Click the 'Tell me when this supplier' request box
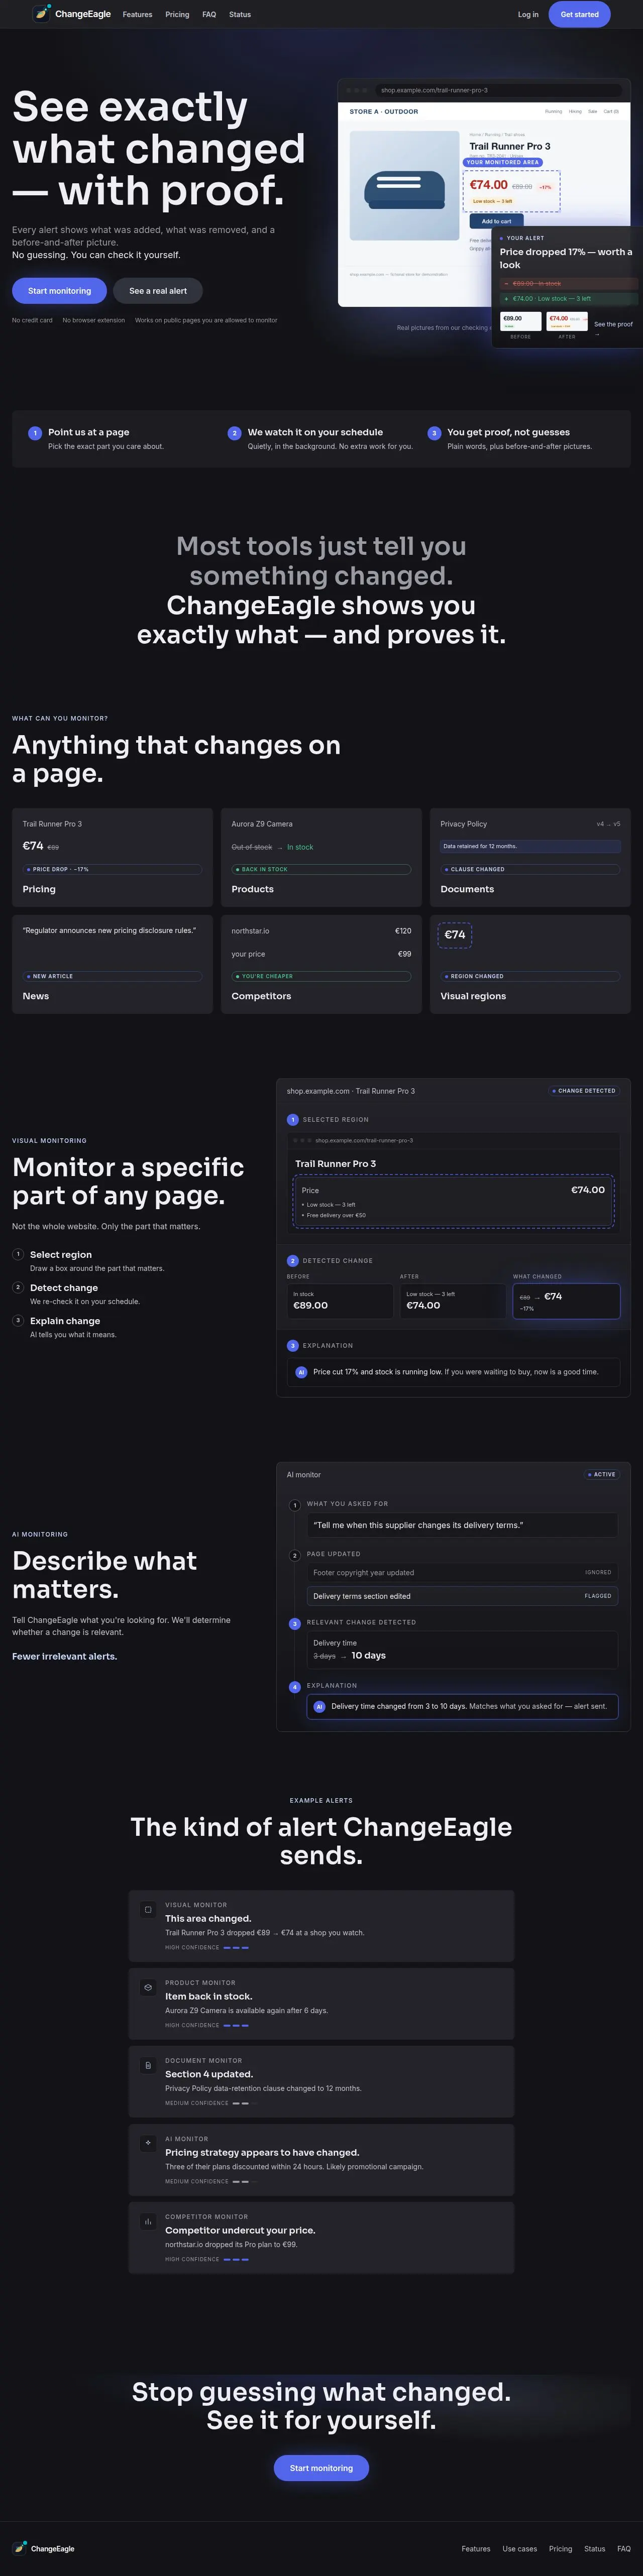643x2576 pixels. pyautogui.click(x=462, y=1525)
